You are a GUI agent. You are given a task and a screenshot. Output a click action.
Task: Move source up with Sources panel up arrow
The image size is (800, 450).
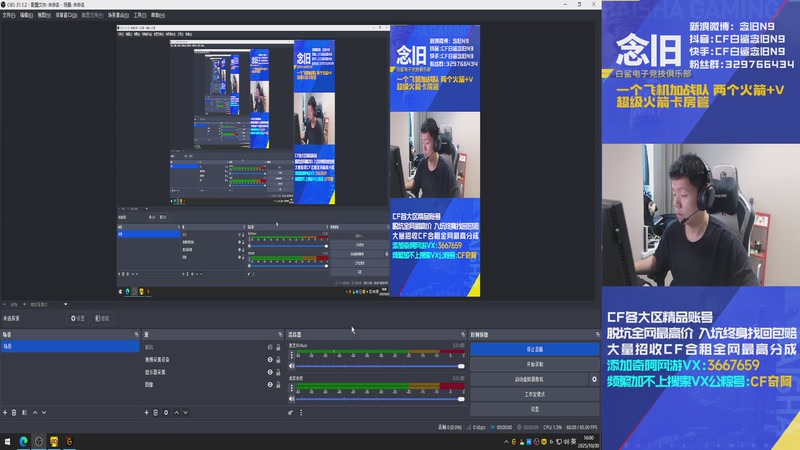[x=177, y=412]
